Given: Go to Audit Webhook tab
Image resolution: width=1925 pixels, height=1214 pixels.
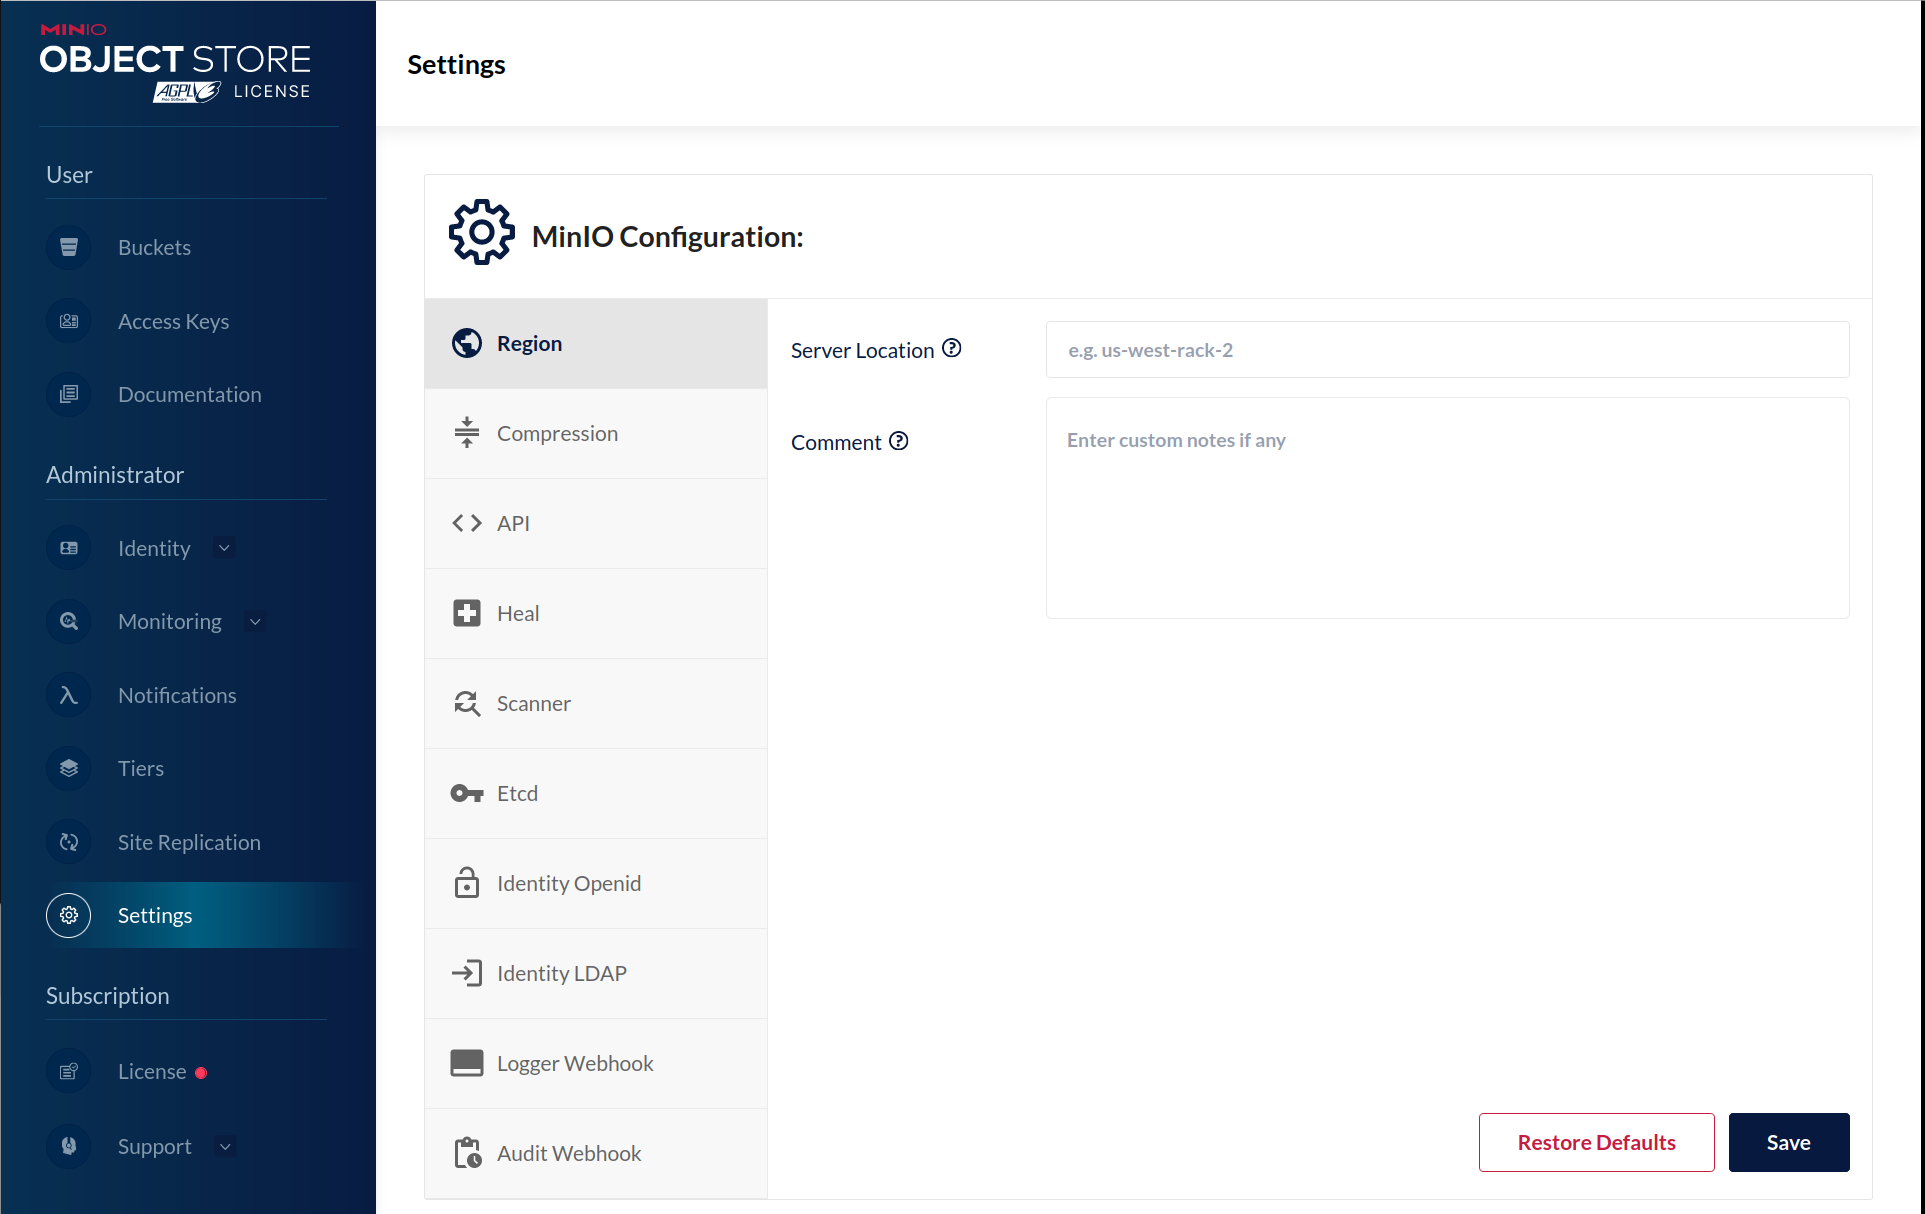Looking at the screenshot, I should coord(596,1153).
